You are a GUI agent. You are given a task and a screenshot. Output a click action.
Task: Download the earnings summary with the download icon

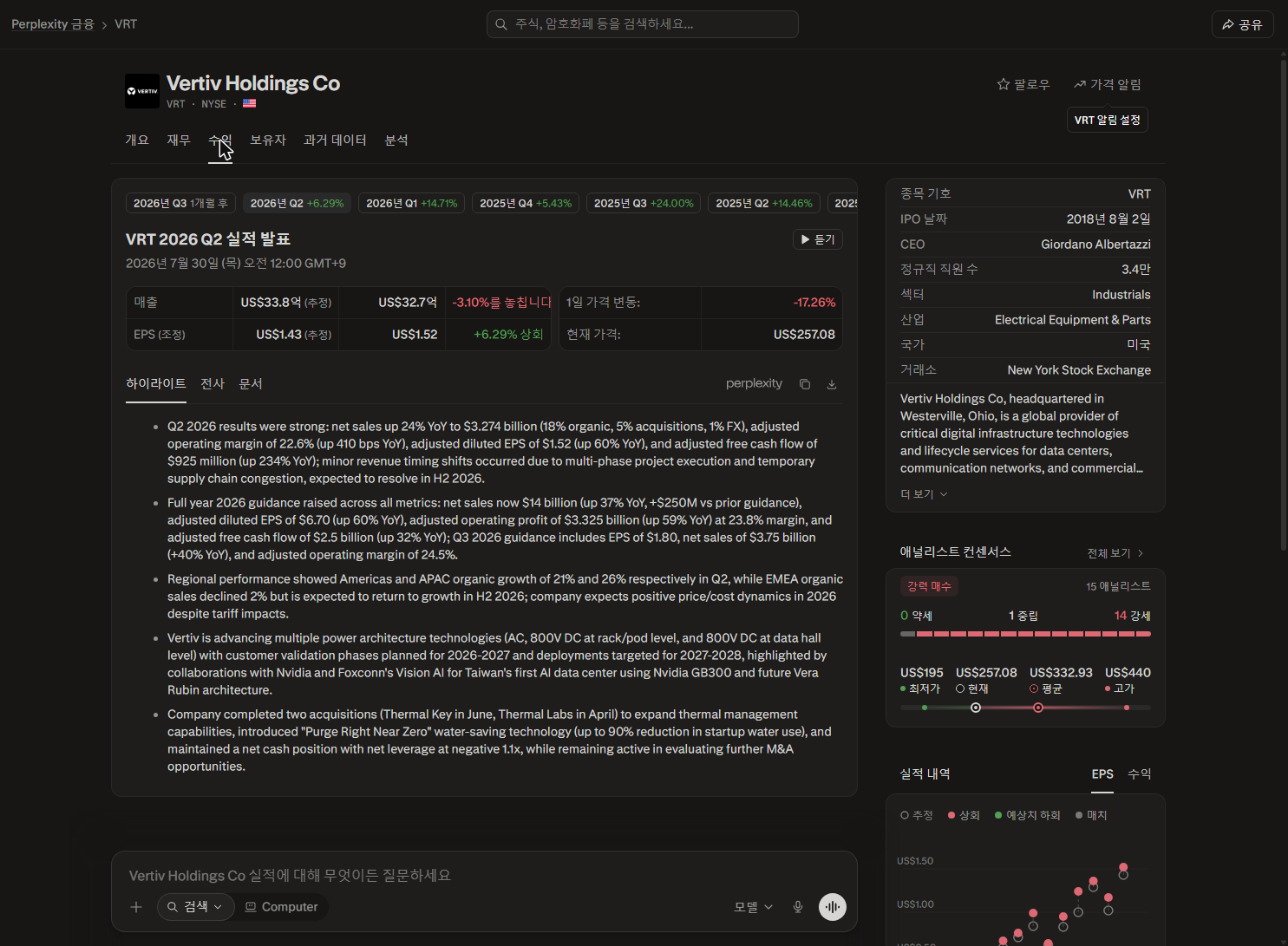[831, 384]
